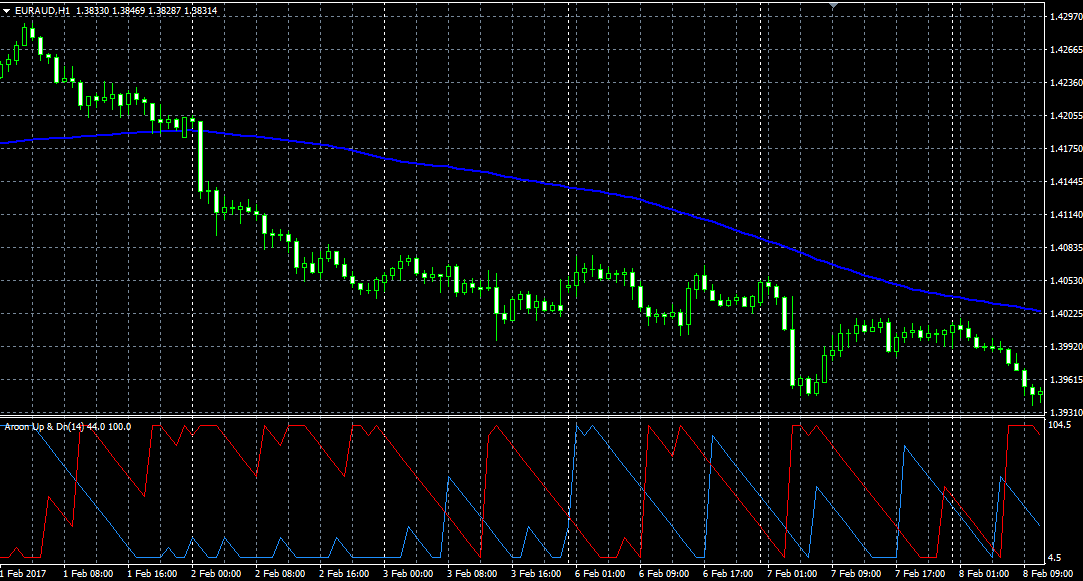Click the 1.41750 price axis label

click(1059, 149)
